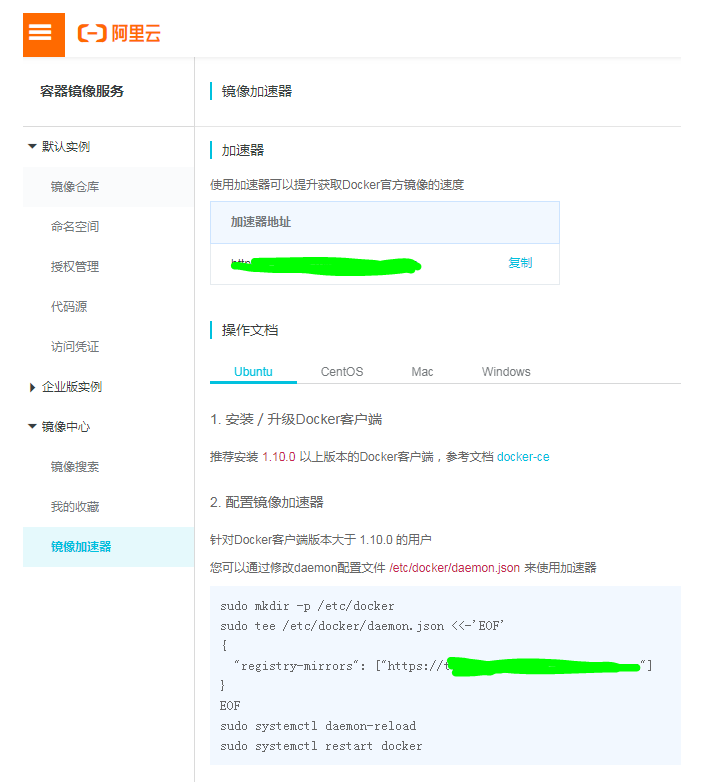Collapse the 默认实例 section
The height and width of the screenshot is (782, 708).
(x=59, y=147)
